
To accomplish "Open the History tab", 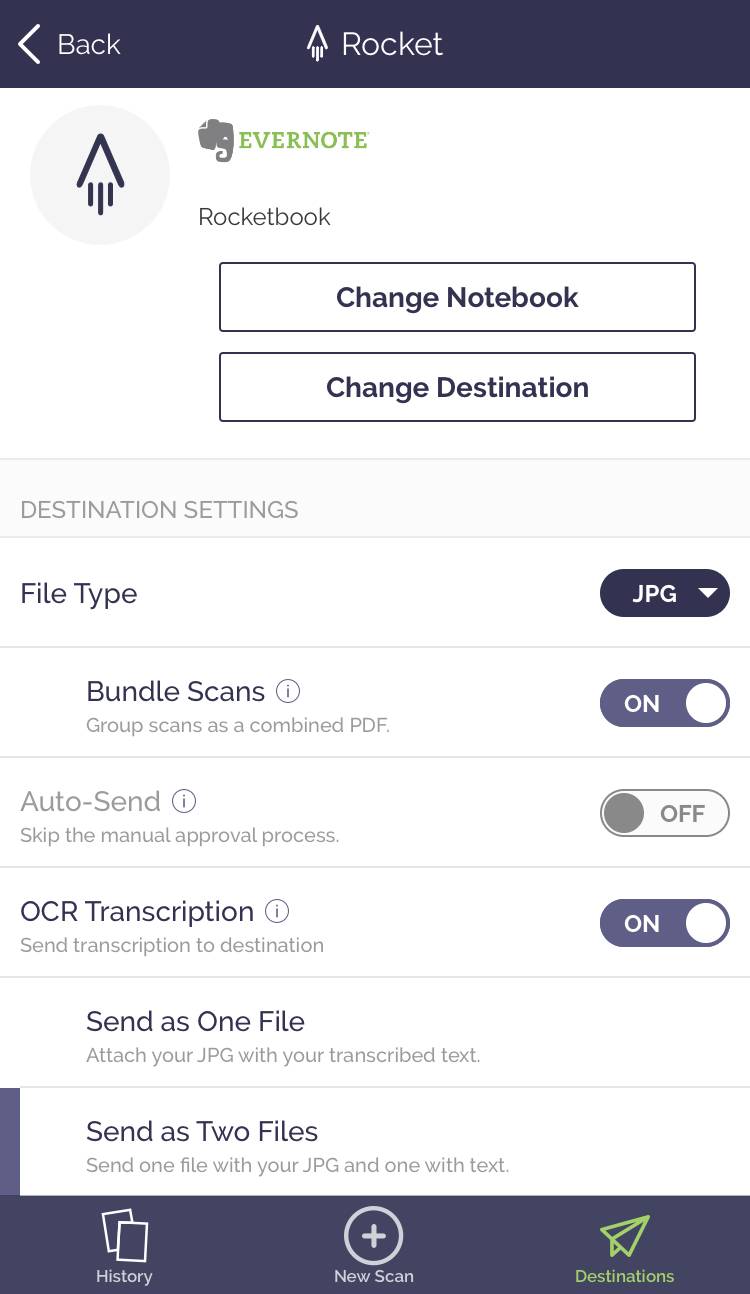I will (124, 1246).
